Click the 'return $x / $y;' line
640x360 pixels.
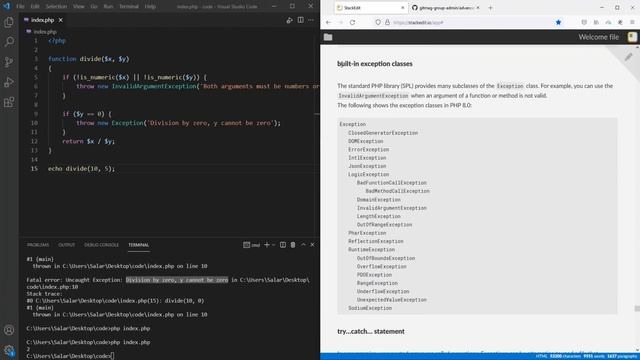coord(89,141)
